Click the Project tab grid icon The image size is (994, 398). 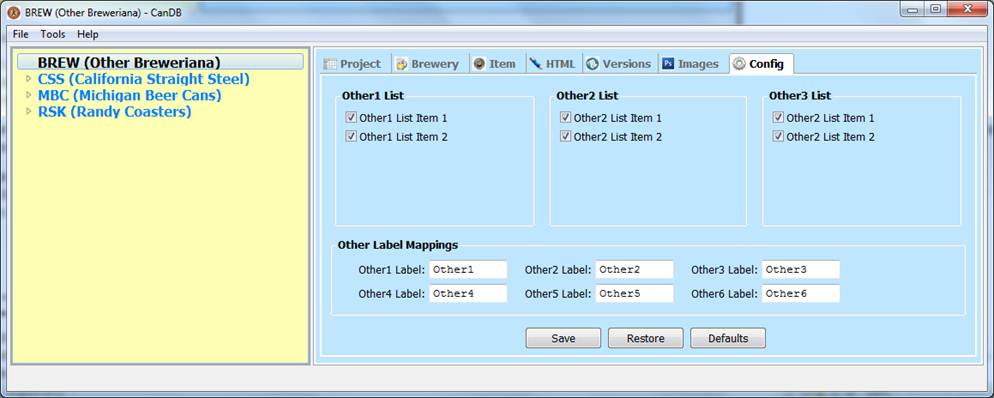[x=330, y=64]
